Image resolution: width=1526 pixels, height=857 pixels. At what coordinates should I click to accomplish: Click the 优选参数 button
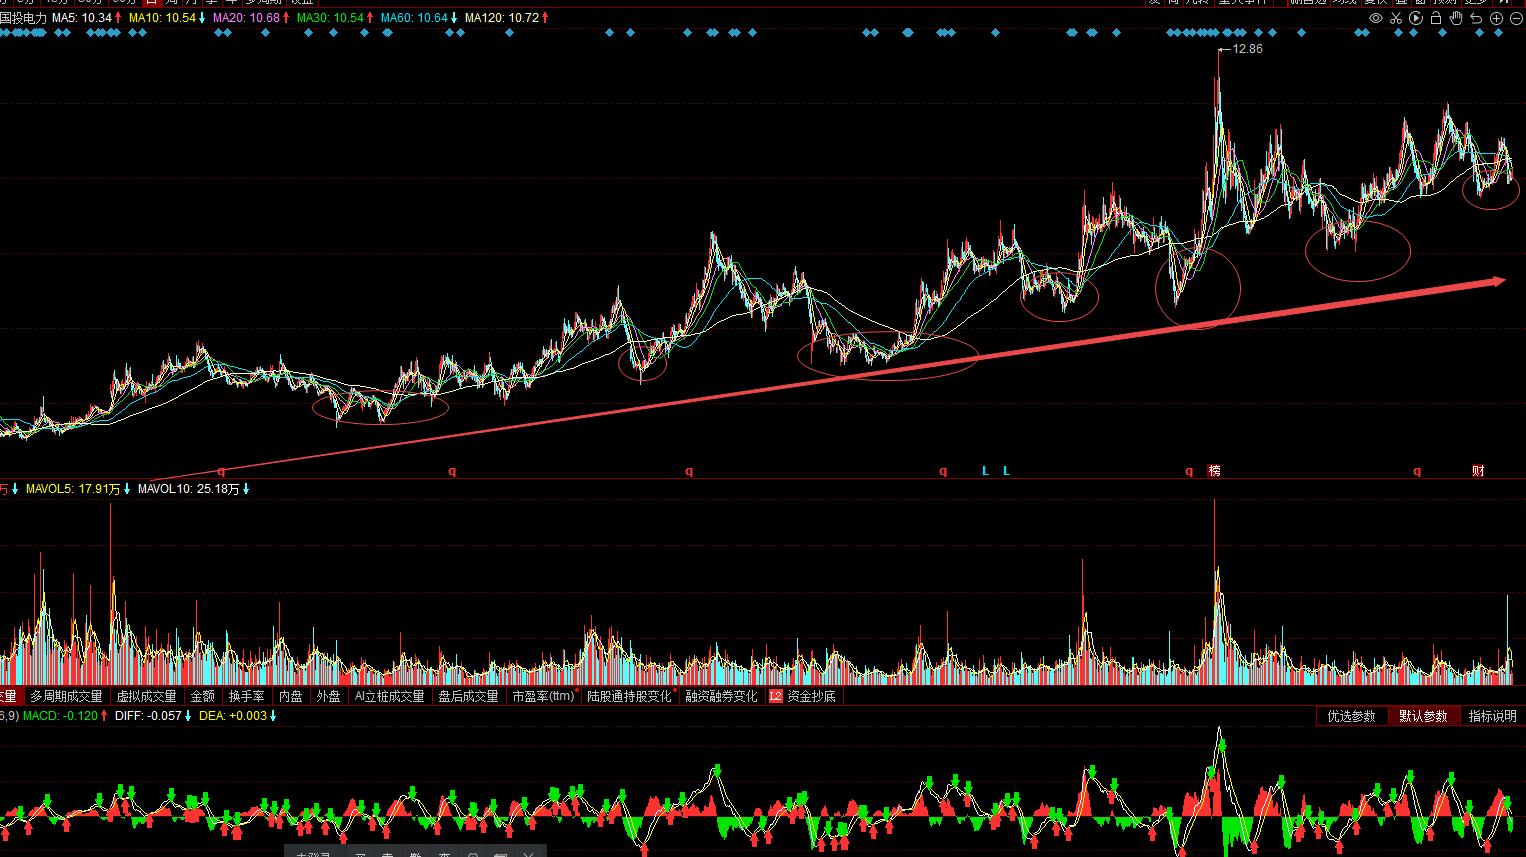pyautogui.click(x=1351, y=716)
